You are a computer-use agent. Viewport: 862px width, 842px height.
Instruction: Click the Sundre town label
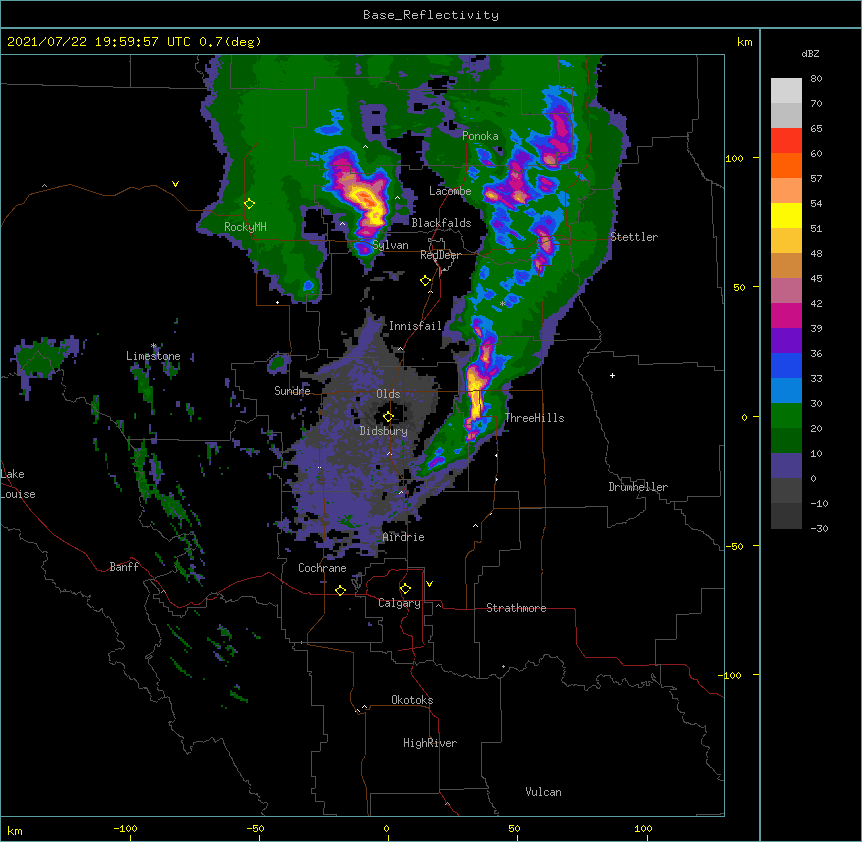(x=292, y=391)
